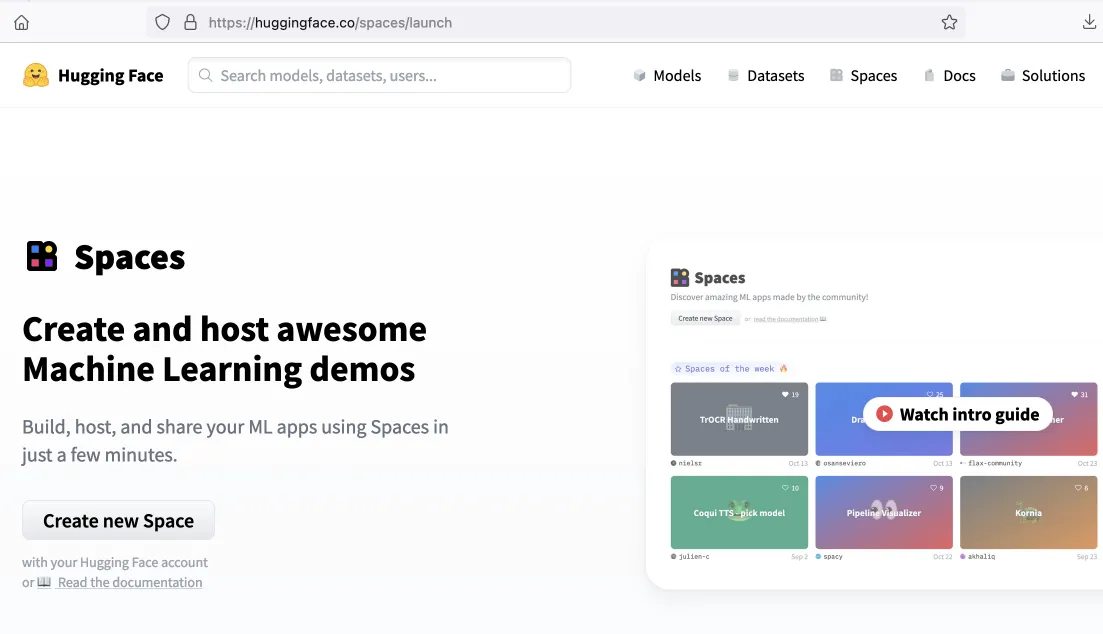Click the browser home icon
Image resolution: width=1103 pixels, height=634 pixels.
click(21, 22)
